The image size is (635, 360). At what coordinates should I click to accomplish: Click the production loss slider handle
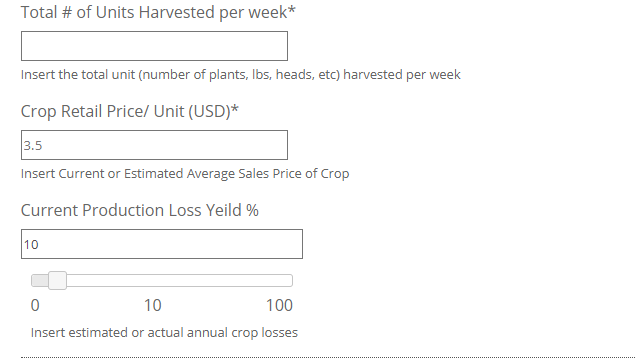(x=58, y=281)
